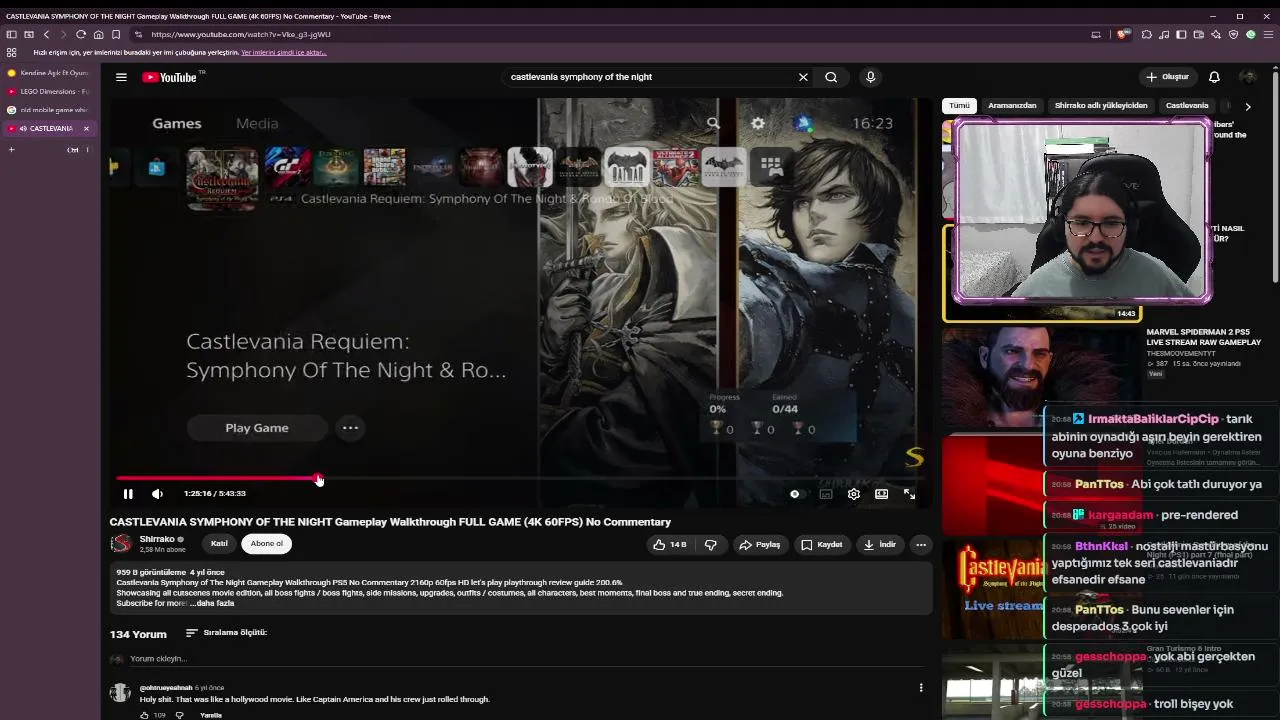Join the channel with Katıl
Screen dimensions: 1280x720
(219, 544)
